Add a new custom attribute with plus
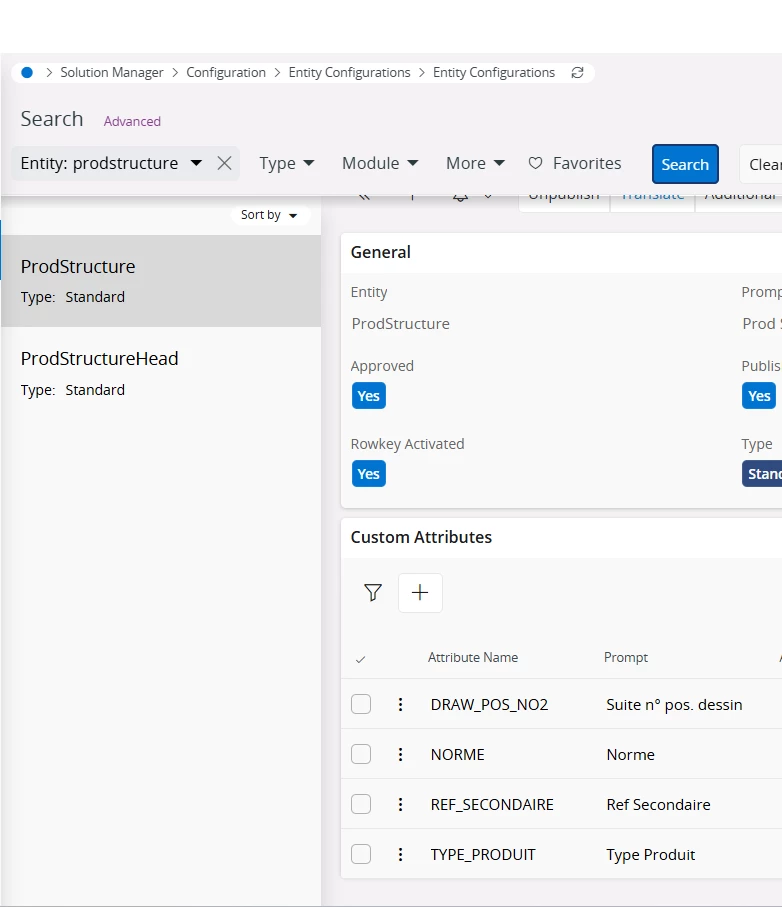This screenshot has width=782, height=907. (x=420, y=593)
